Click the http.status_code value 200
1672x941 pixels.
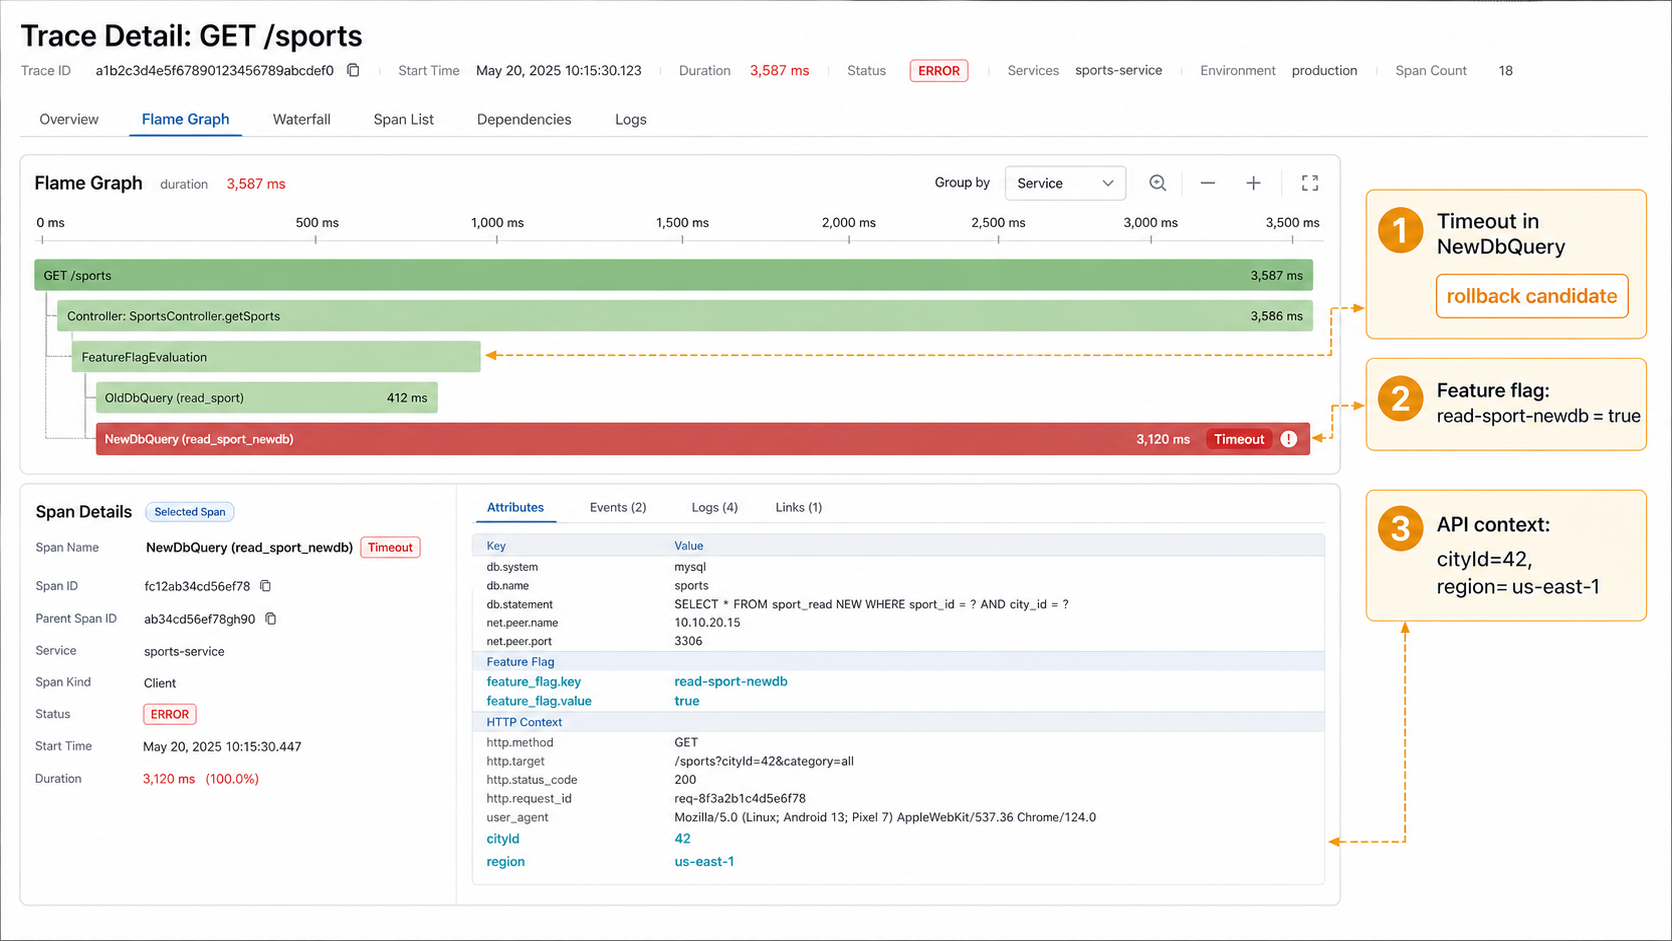[685, 780]
